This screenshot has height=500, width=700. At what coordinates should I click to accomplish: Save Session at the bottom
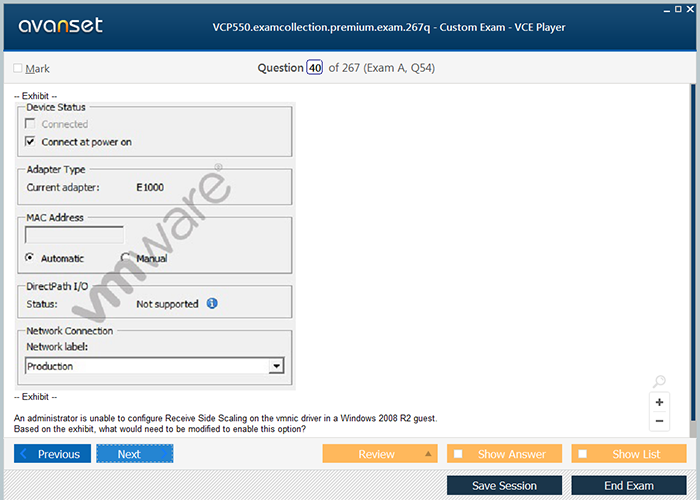(x=504, y=485)
